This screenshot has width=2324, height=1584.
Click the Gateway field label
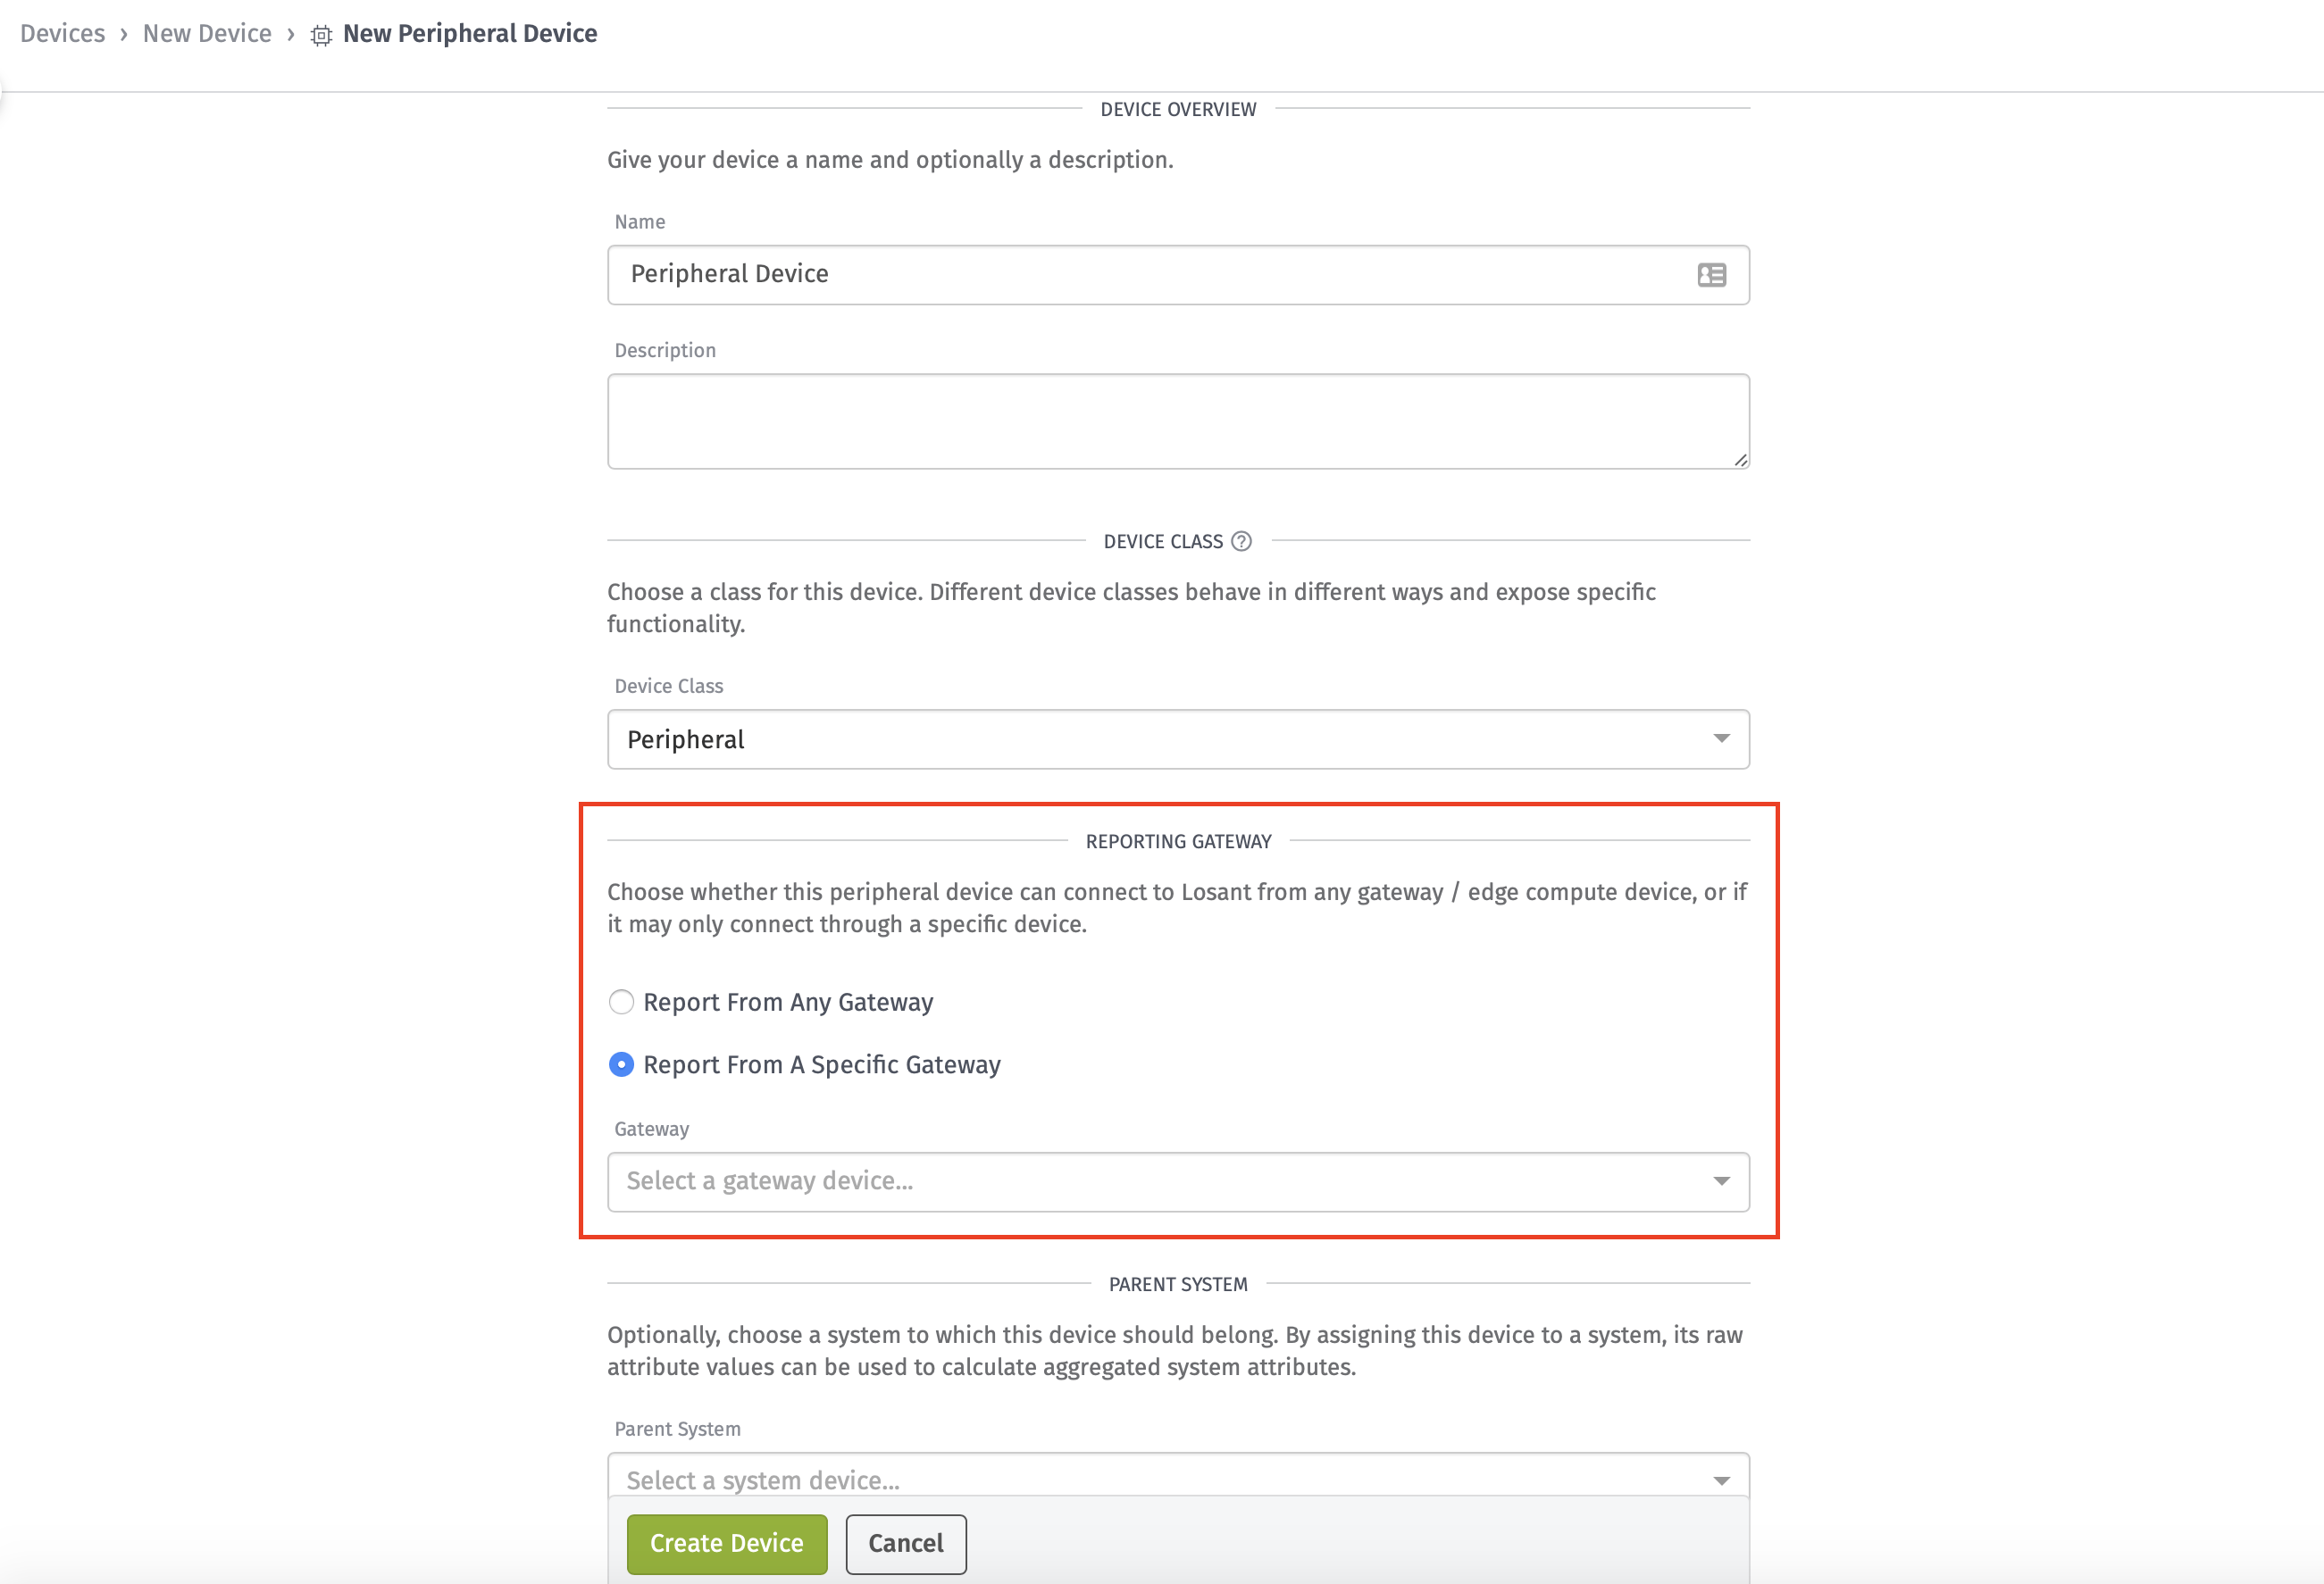(x=652, y=1129)
